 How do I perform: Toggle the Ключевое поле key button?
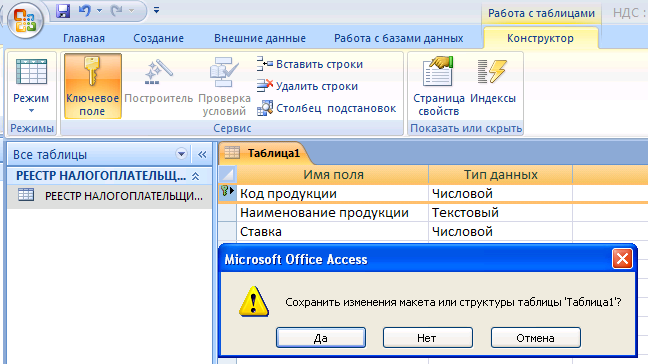coord(93,86)
